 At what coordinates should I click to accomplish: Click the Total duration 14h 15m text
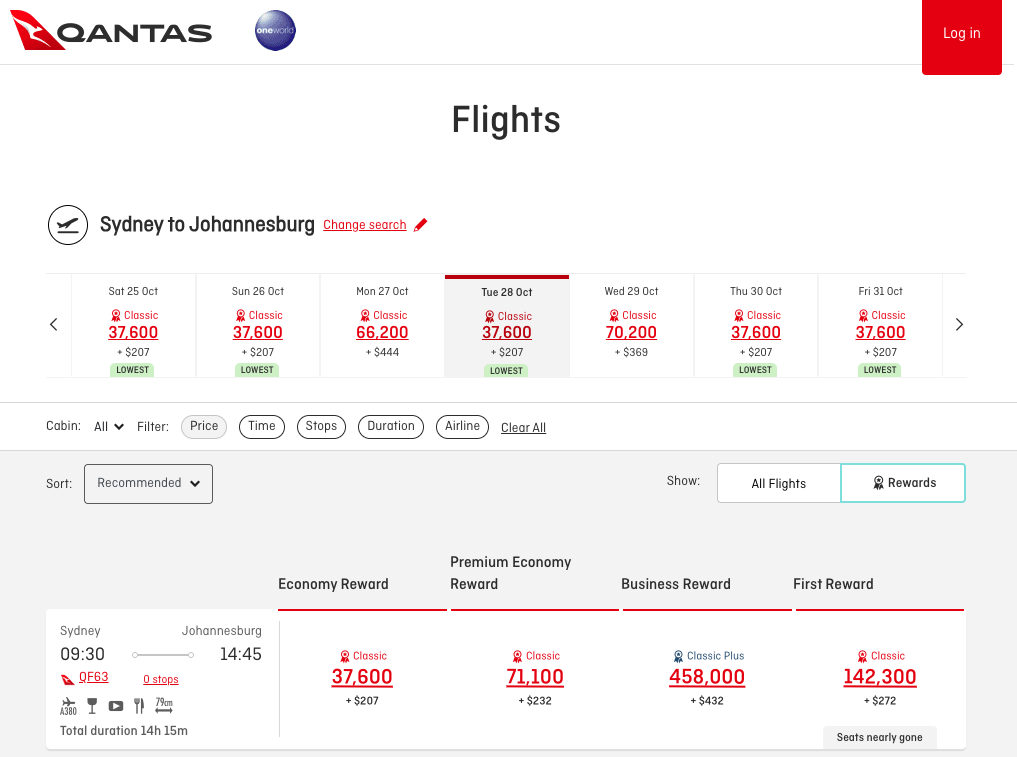(x=124, y=730)
